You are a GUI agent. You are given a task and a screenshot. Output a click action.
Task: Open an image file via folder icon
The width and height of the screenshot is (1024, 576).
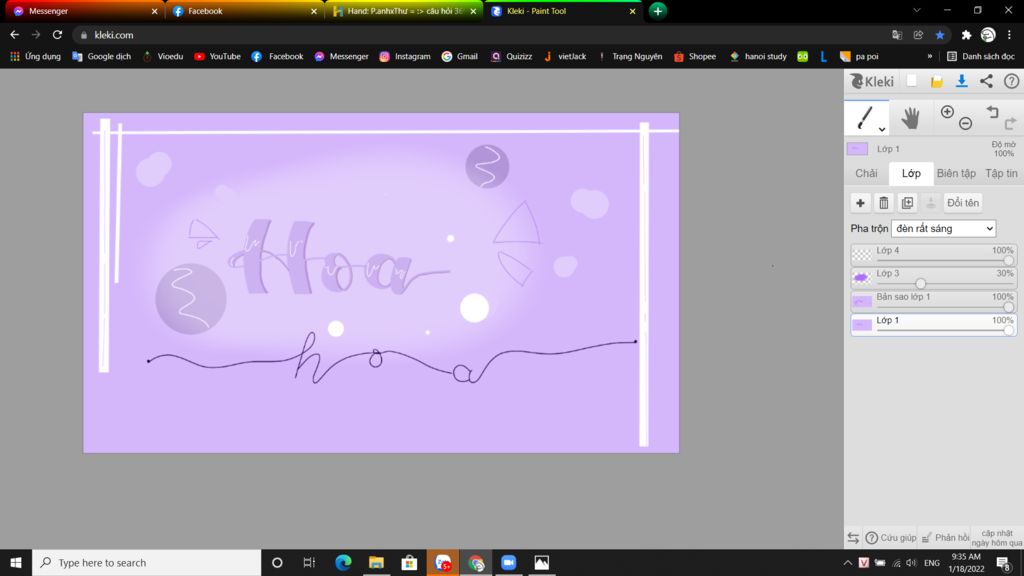pyautogui.click(x=936, y=81)
